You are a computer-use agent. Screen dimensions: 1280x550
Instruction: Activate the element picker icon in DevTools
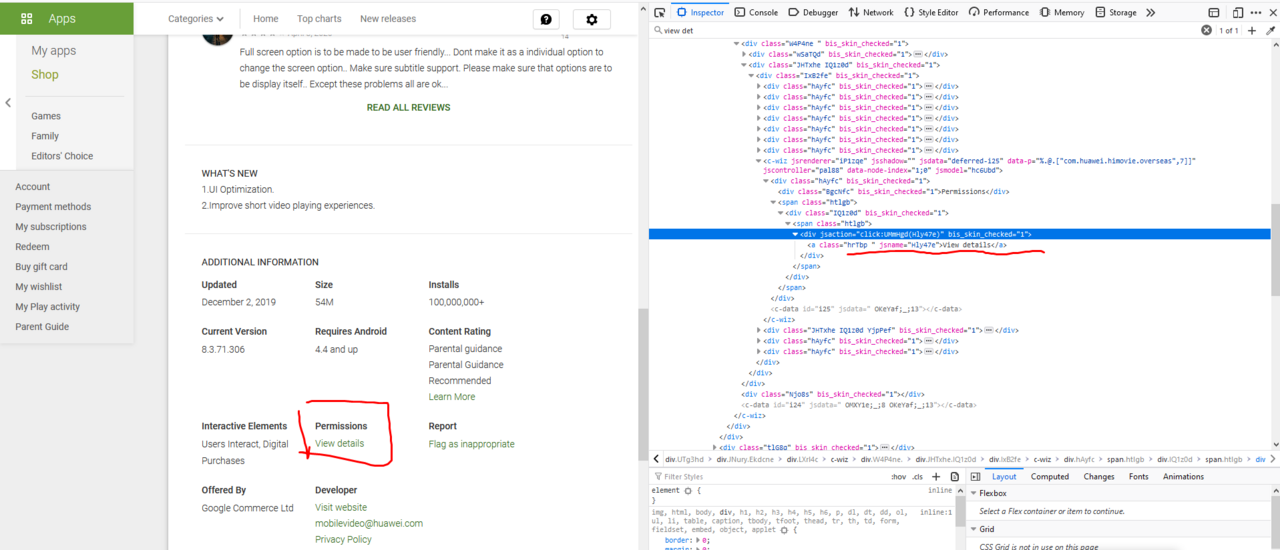coord(660,12)
